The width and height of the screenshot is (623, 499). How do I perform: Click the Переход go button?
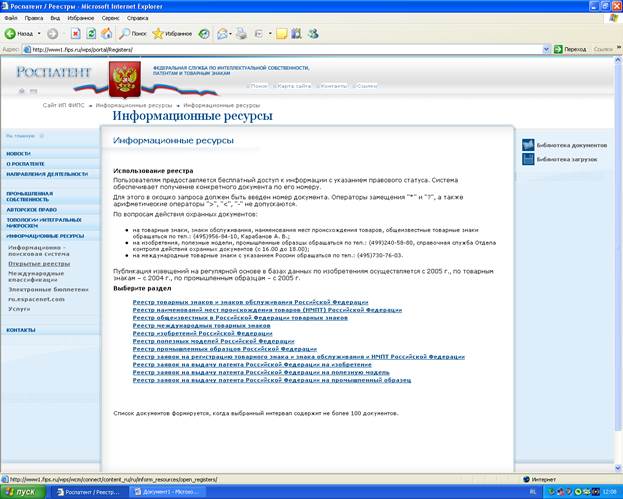570,50
